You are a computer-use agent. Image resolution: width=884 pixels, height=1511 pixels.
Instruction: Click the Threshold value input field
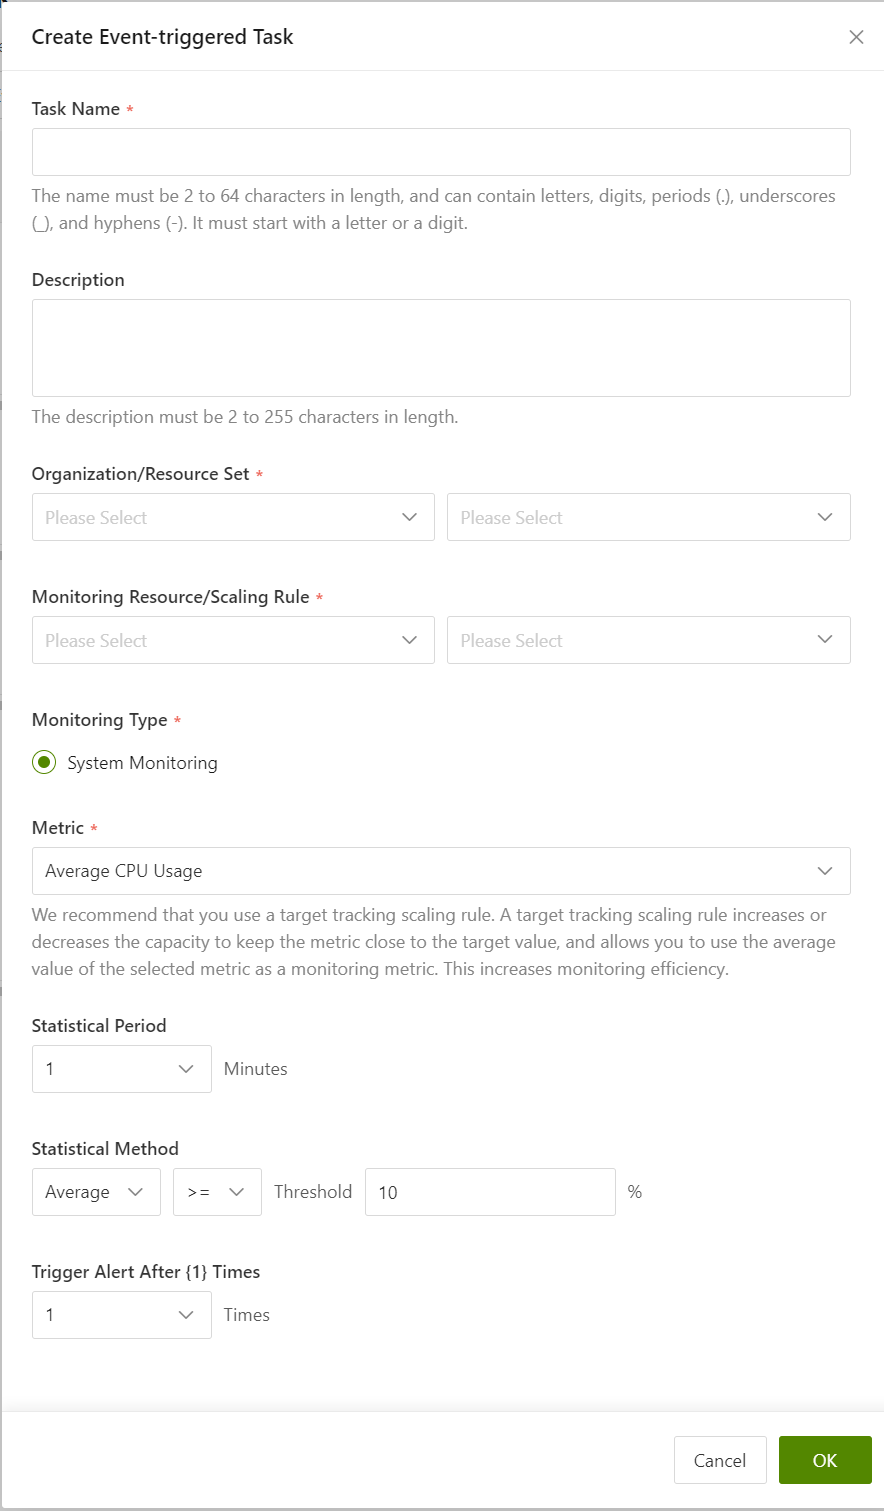490,1192
